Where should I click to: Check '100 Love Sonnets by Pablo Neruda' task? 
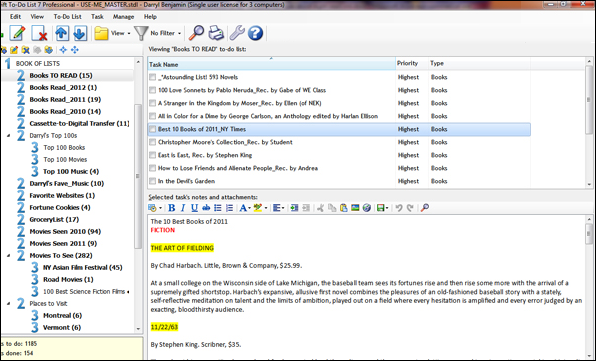pos(152,90)
